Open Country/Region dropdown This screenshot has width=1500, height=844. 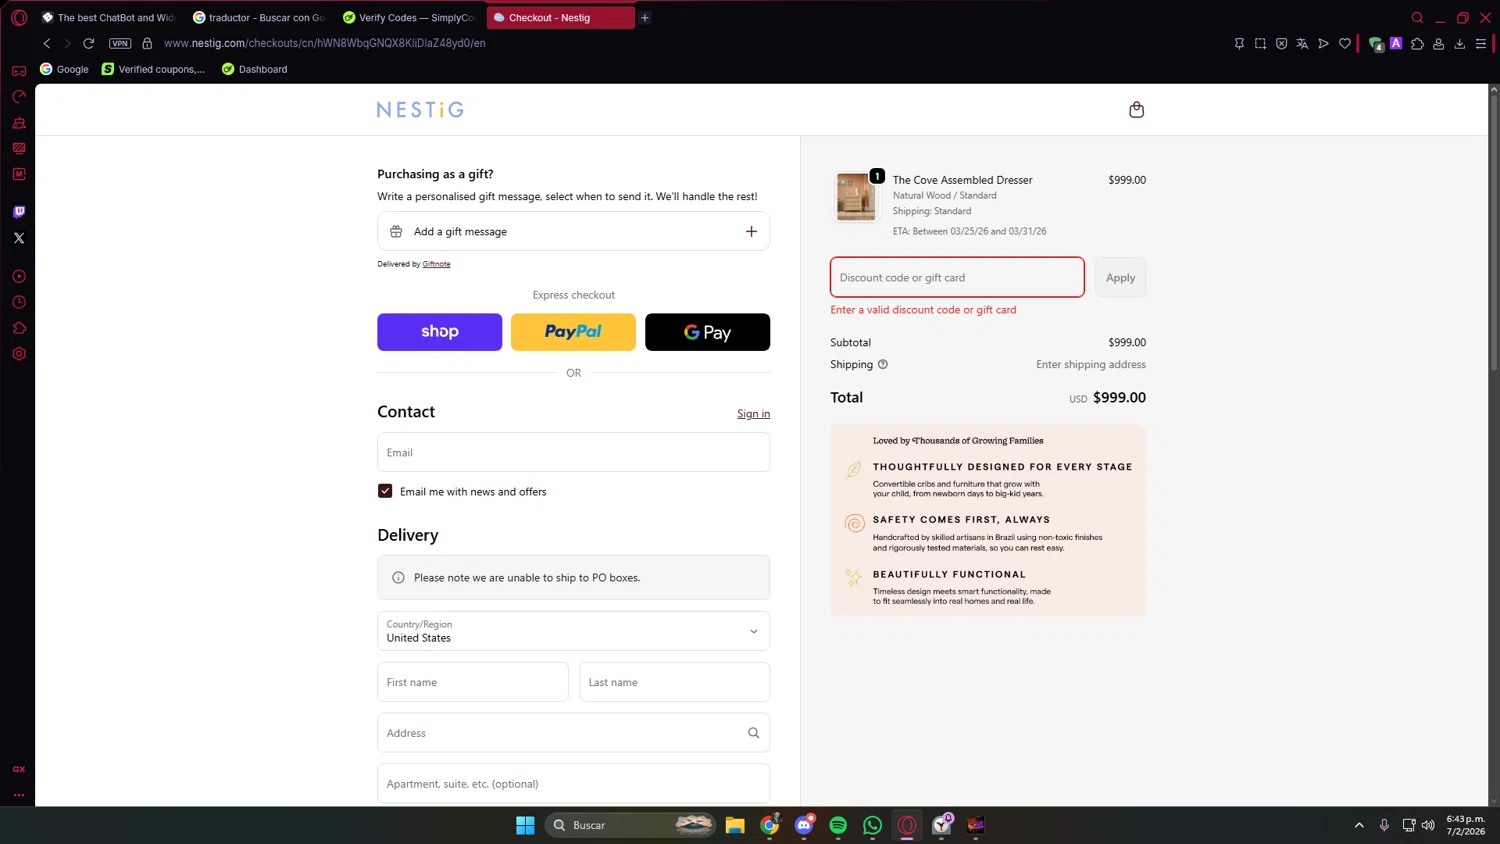coord(573,631)
